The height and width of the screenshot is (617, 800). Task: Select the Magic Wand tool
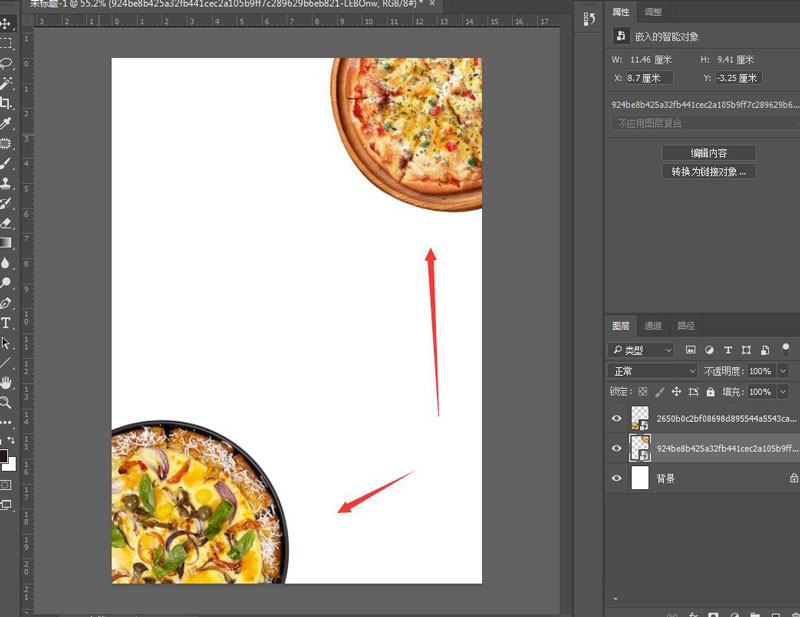[6, 83]
